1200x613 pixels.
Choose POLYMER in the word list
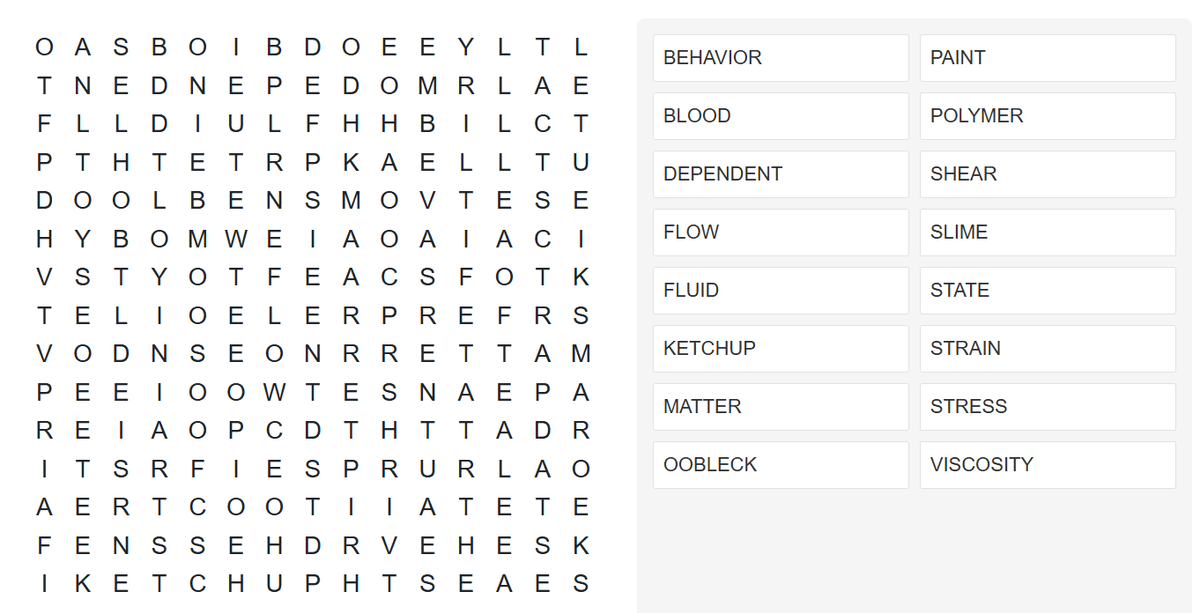coord(1047,116)
